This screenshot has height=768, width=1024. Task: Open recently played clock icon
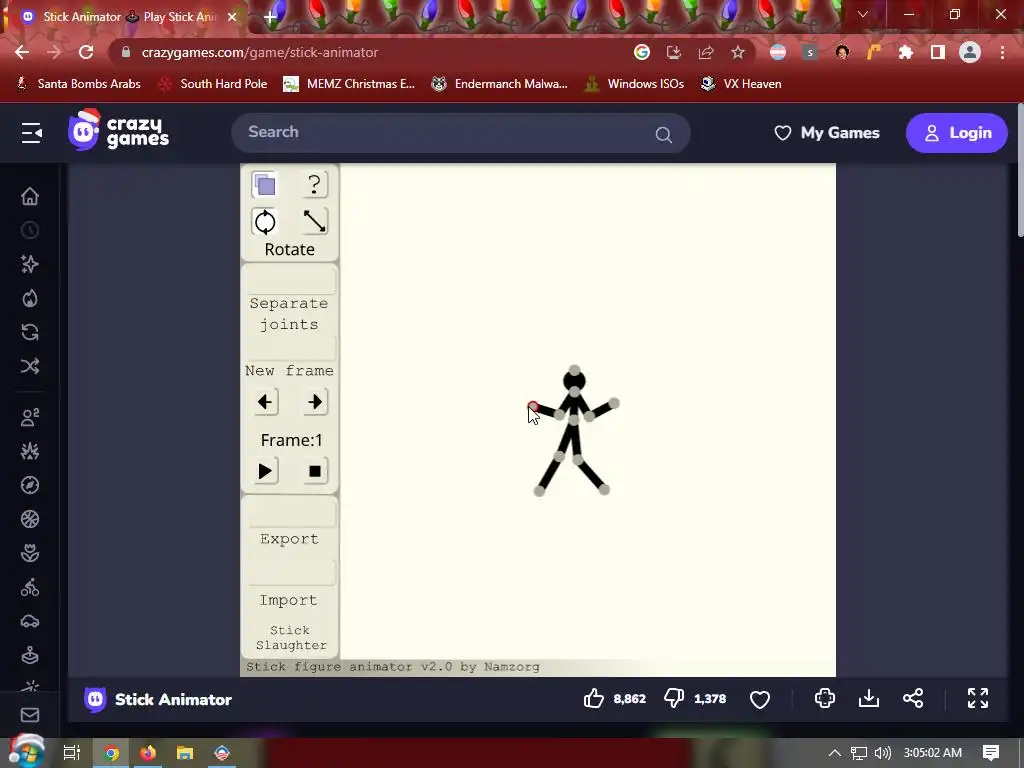tap(30, 230)
